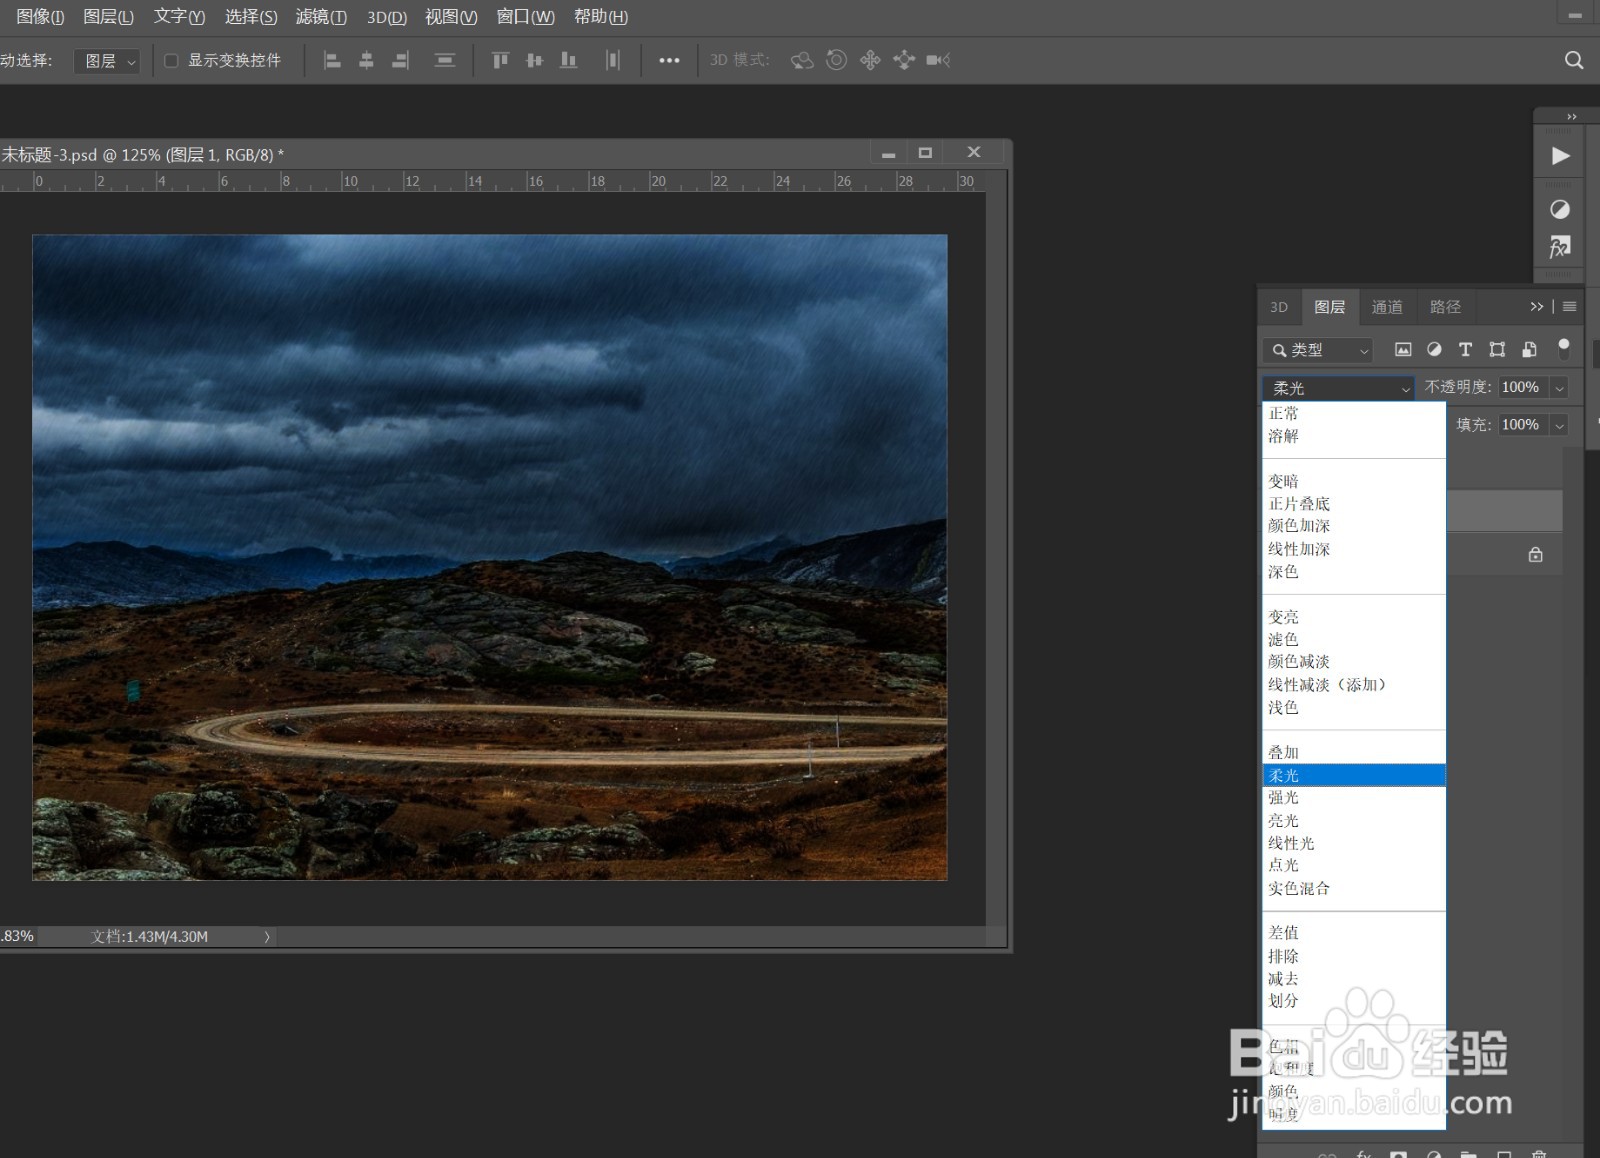Expand the collapsed panel dock double arrow
The width and height of the screenshot is (1600, 1158).
tap(1572, 117)
